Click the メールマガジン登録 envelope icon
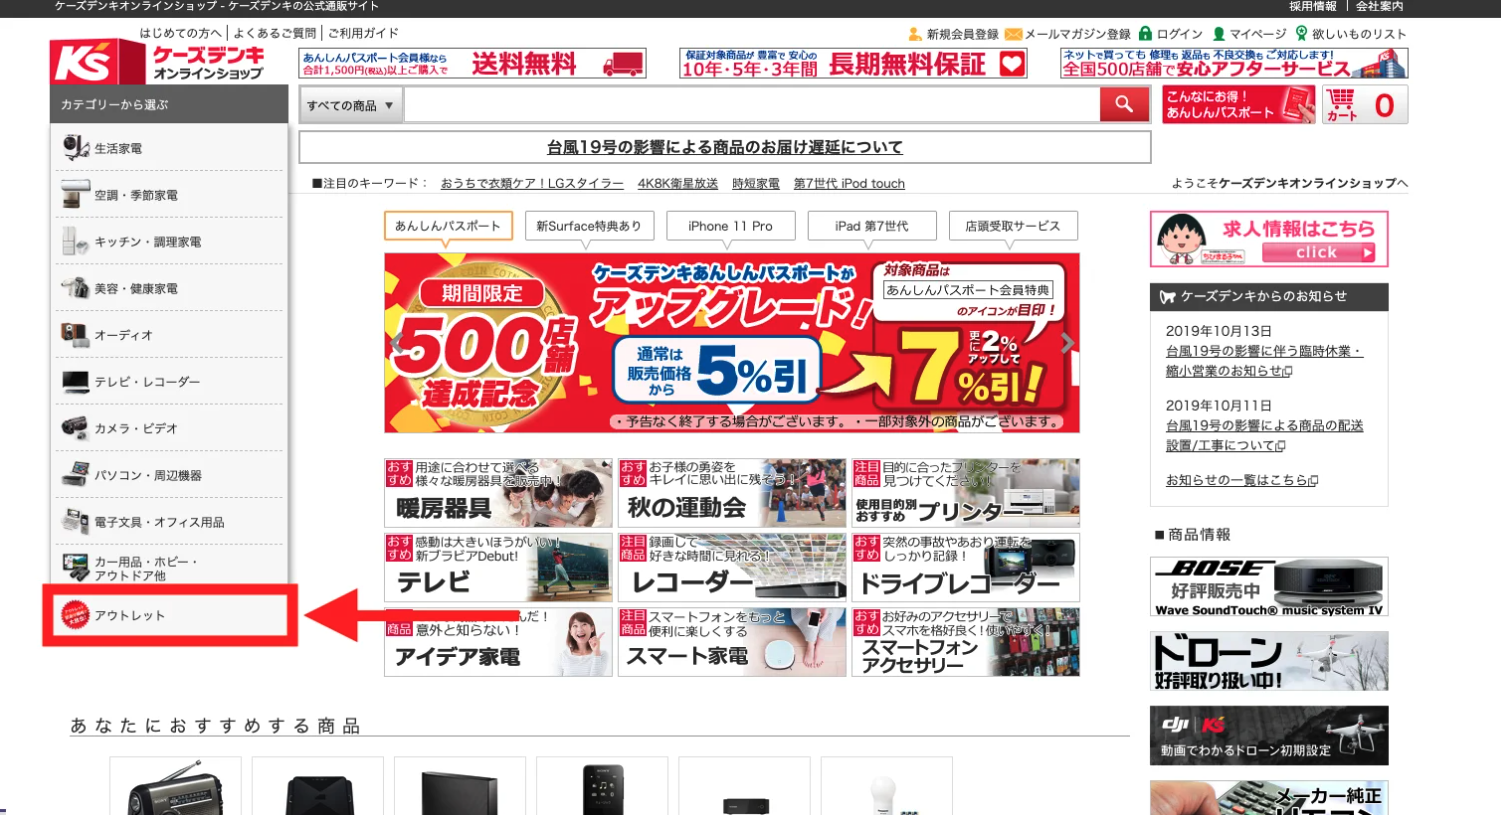 (1013, 34)
